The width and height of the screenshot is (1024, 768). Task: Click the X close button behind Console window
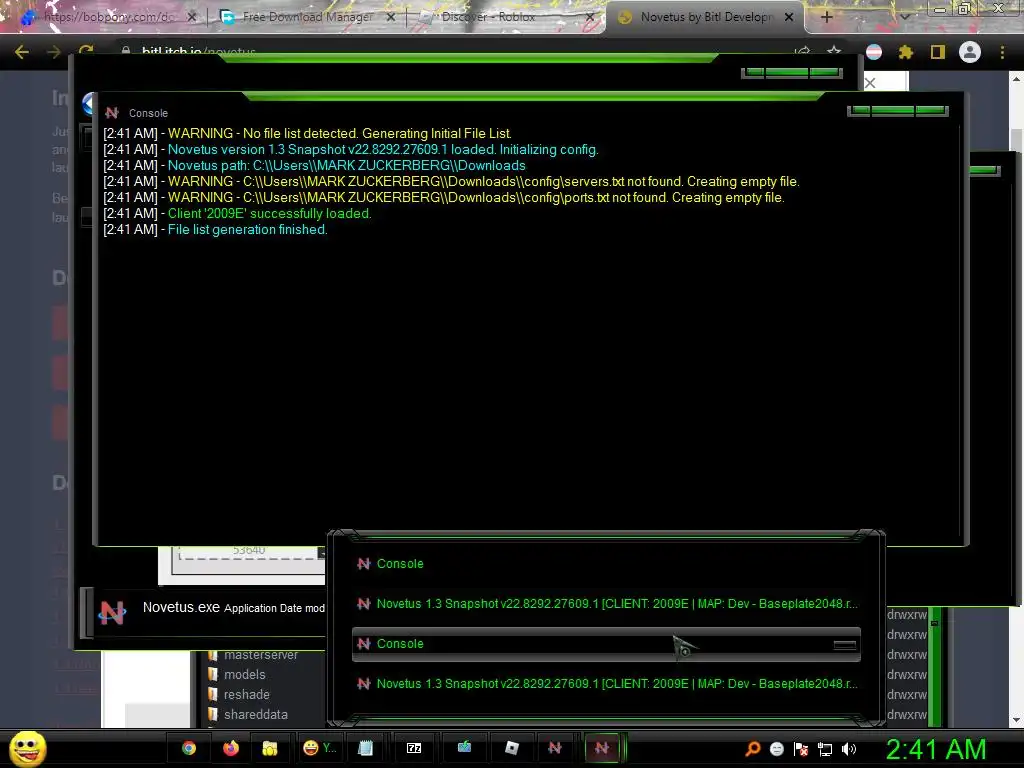point(870,83)
